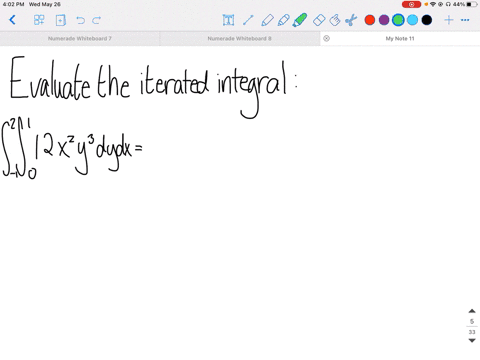Tap the total page count 33
This screenshot has height=360, width=480.
pyautogui.click(x=472, y=332)
